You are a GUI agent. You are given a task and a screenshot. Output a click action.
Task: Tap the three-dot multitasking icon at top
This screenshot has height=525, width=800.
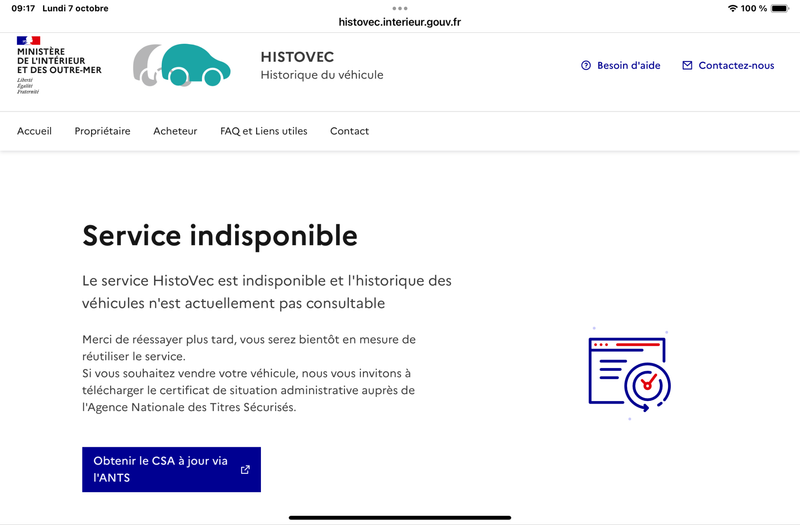click(x=400, y=8)
